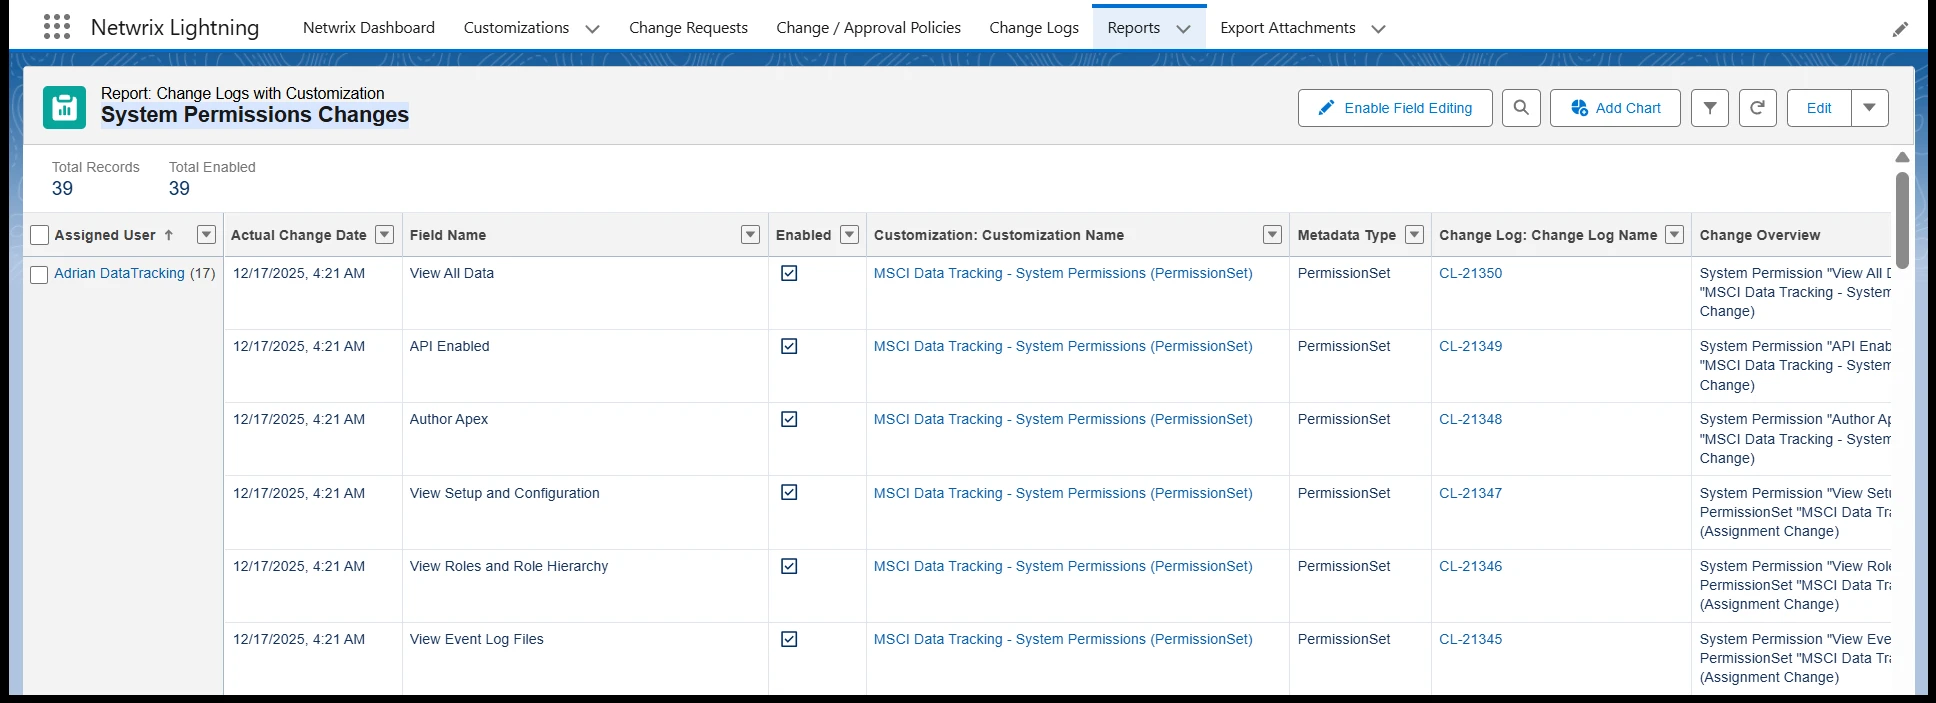Open the Customizations tab

coord(516,28)
